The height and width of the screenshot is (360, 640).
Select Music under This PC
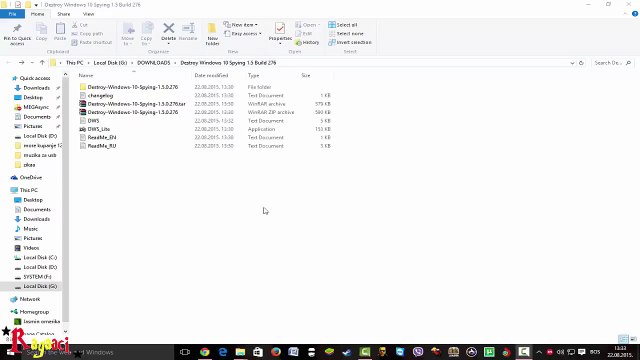30,229
